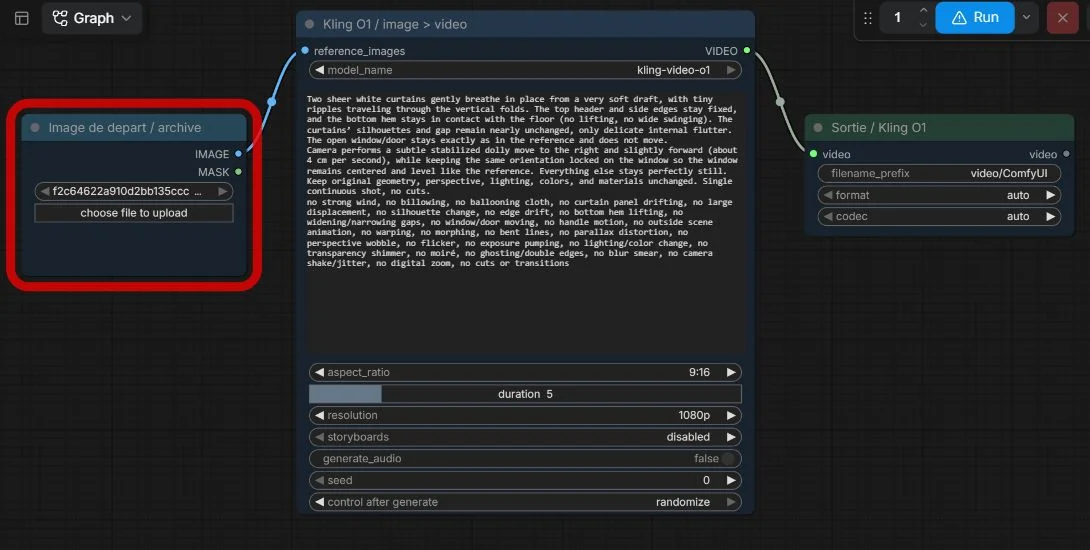The width and height of the screenshot is (1090, 550).
Task: Select next aspect_ratio value
Action: point(731,373)
